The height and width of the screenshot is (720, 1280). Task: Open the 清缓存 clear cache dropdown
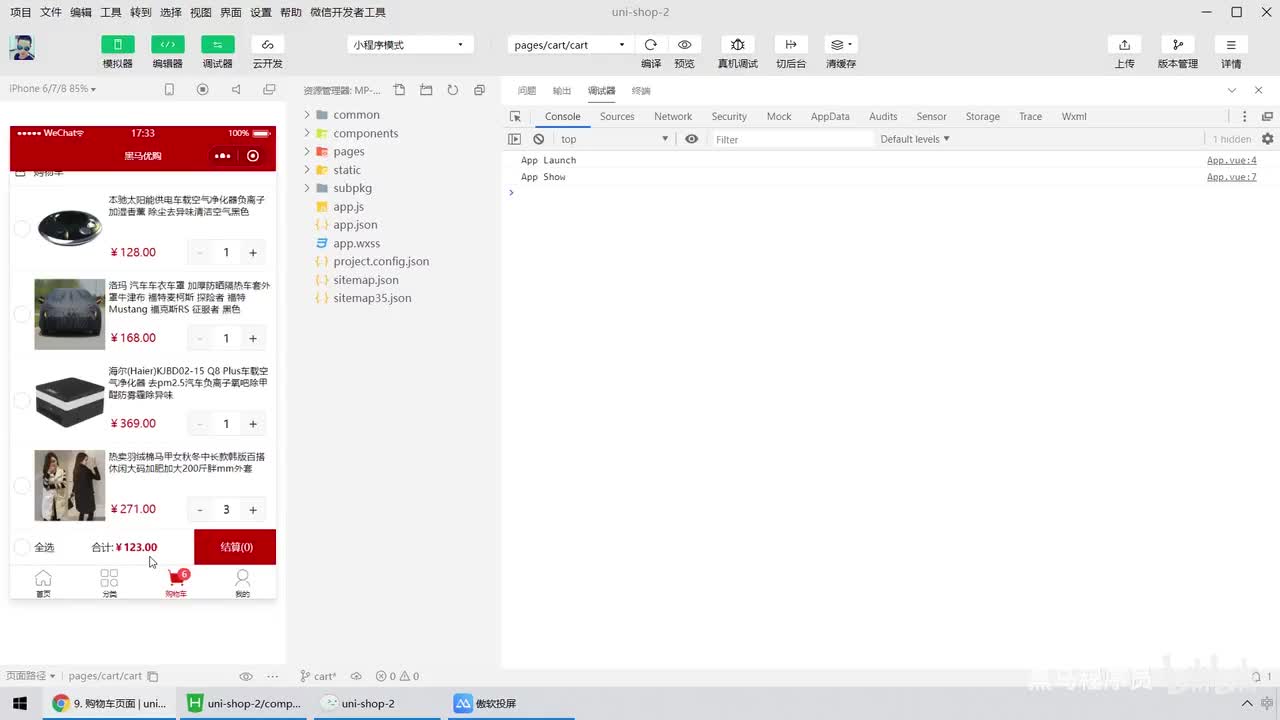840,45
